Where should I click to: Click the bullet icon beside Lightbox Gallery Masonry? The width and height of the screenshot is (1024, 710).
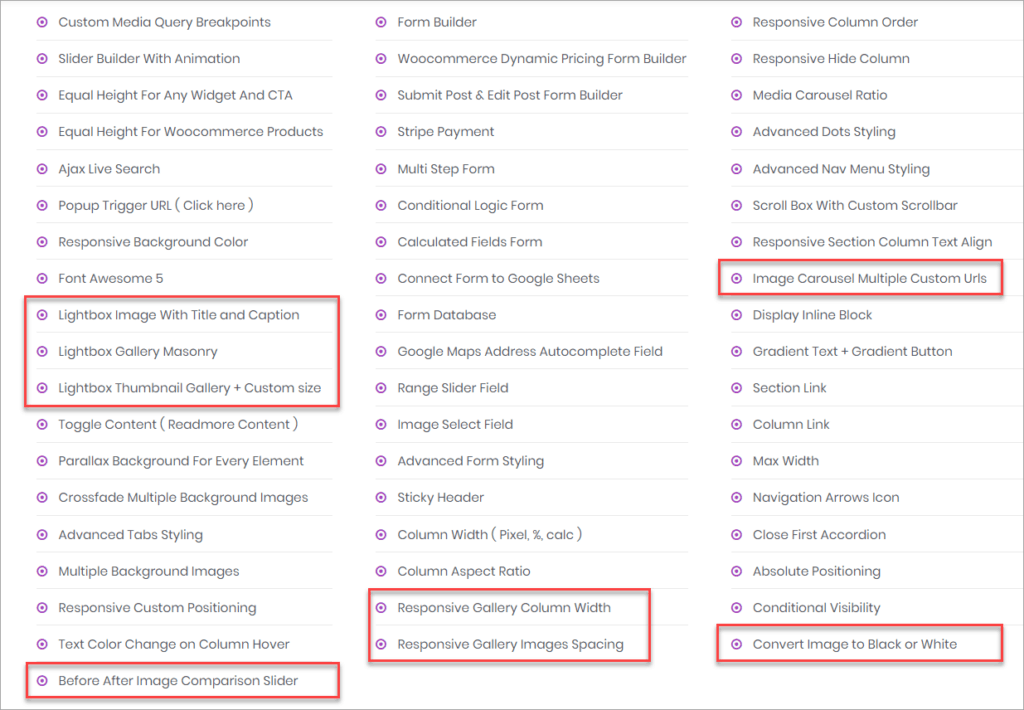point(42,352)
